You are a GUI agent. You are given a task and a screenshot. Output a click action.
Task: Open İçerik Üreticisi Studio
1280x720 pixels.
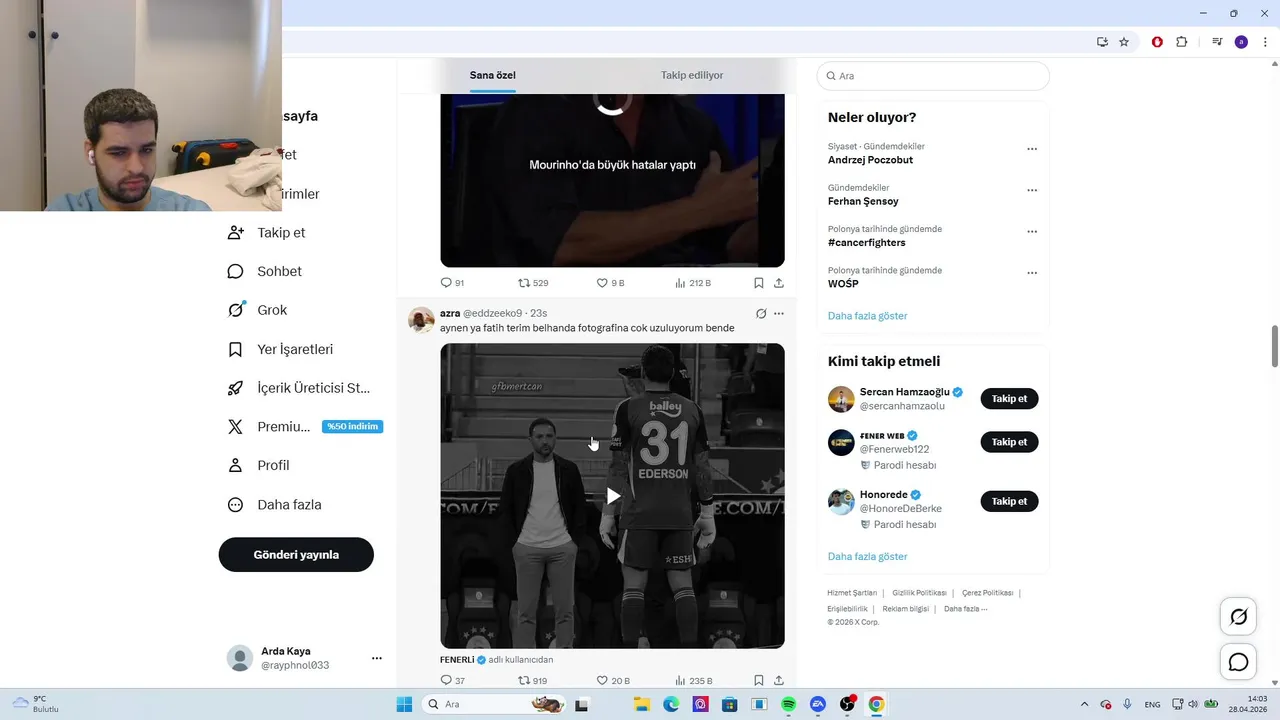coord(299,388)
